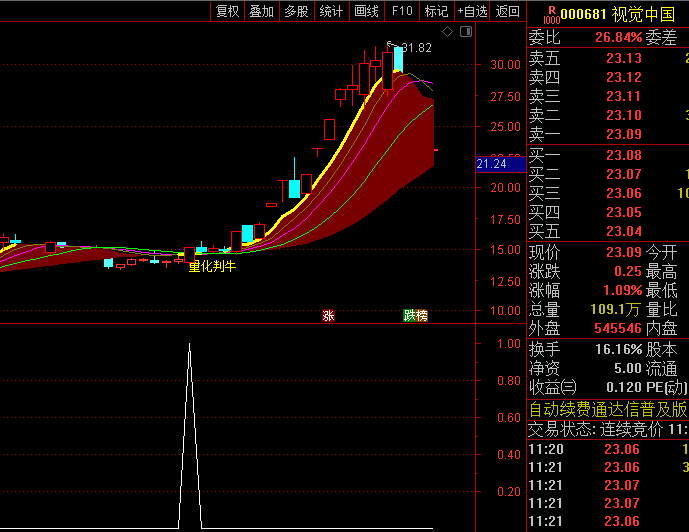Click 返回 to go back
Viewport: 689px width, 532px height.
(508, 11)
